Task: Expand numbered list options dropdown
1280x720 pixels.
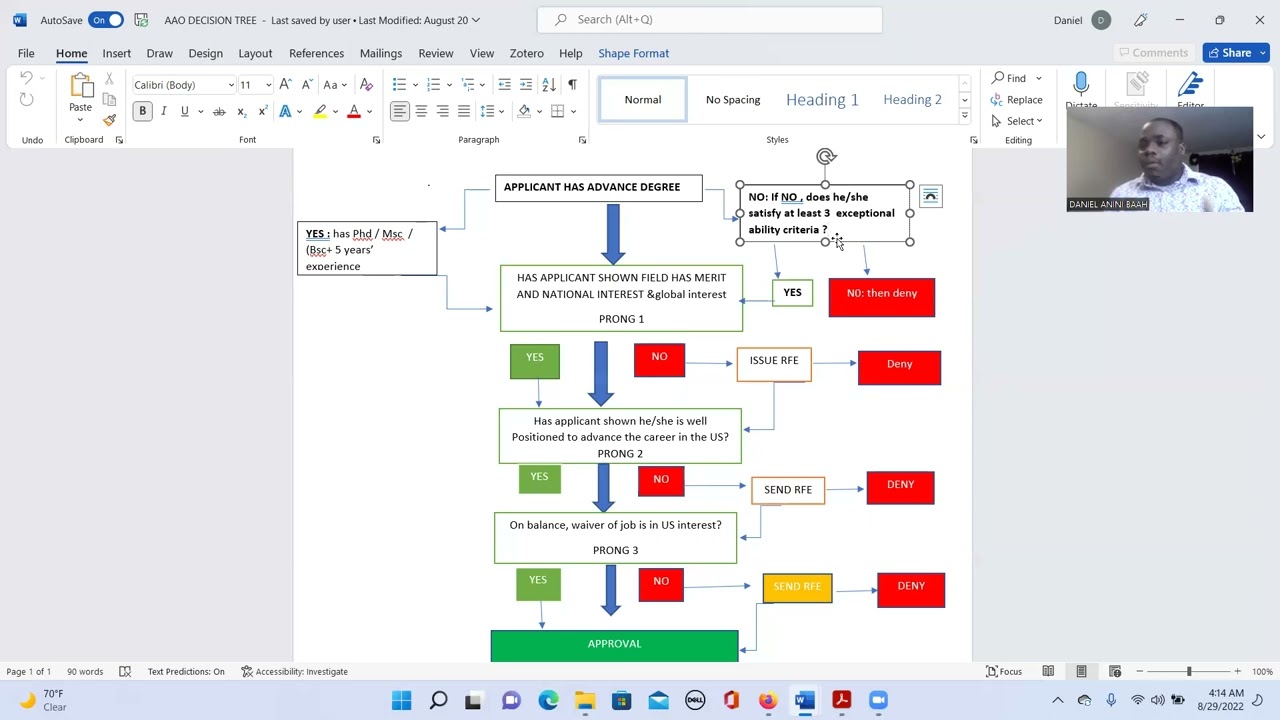Action: coord(449,85)
